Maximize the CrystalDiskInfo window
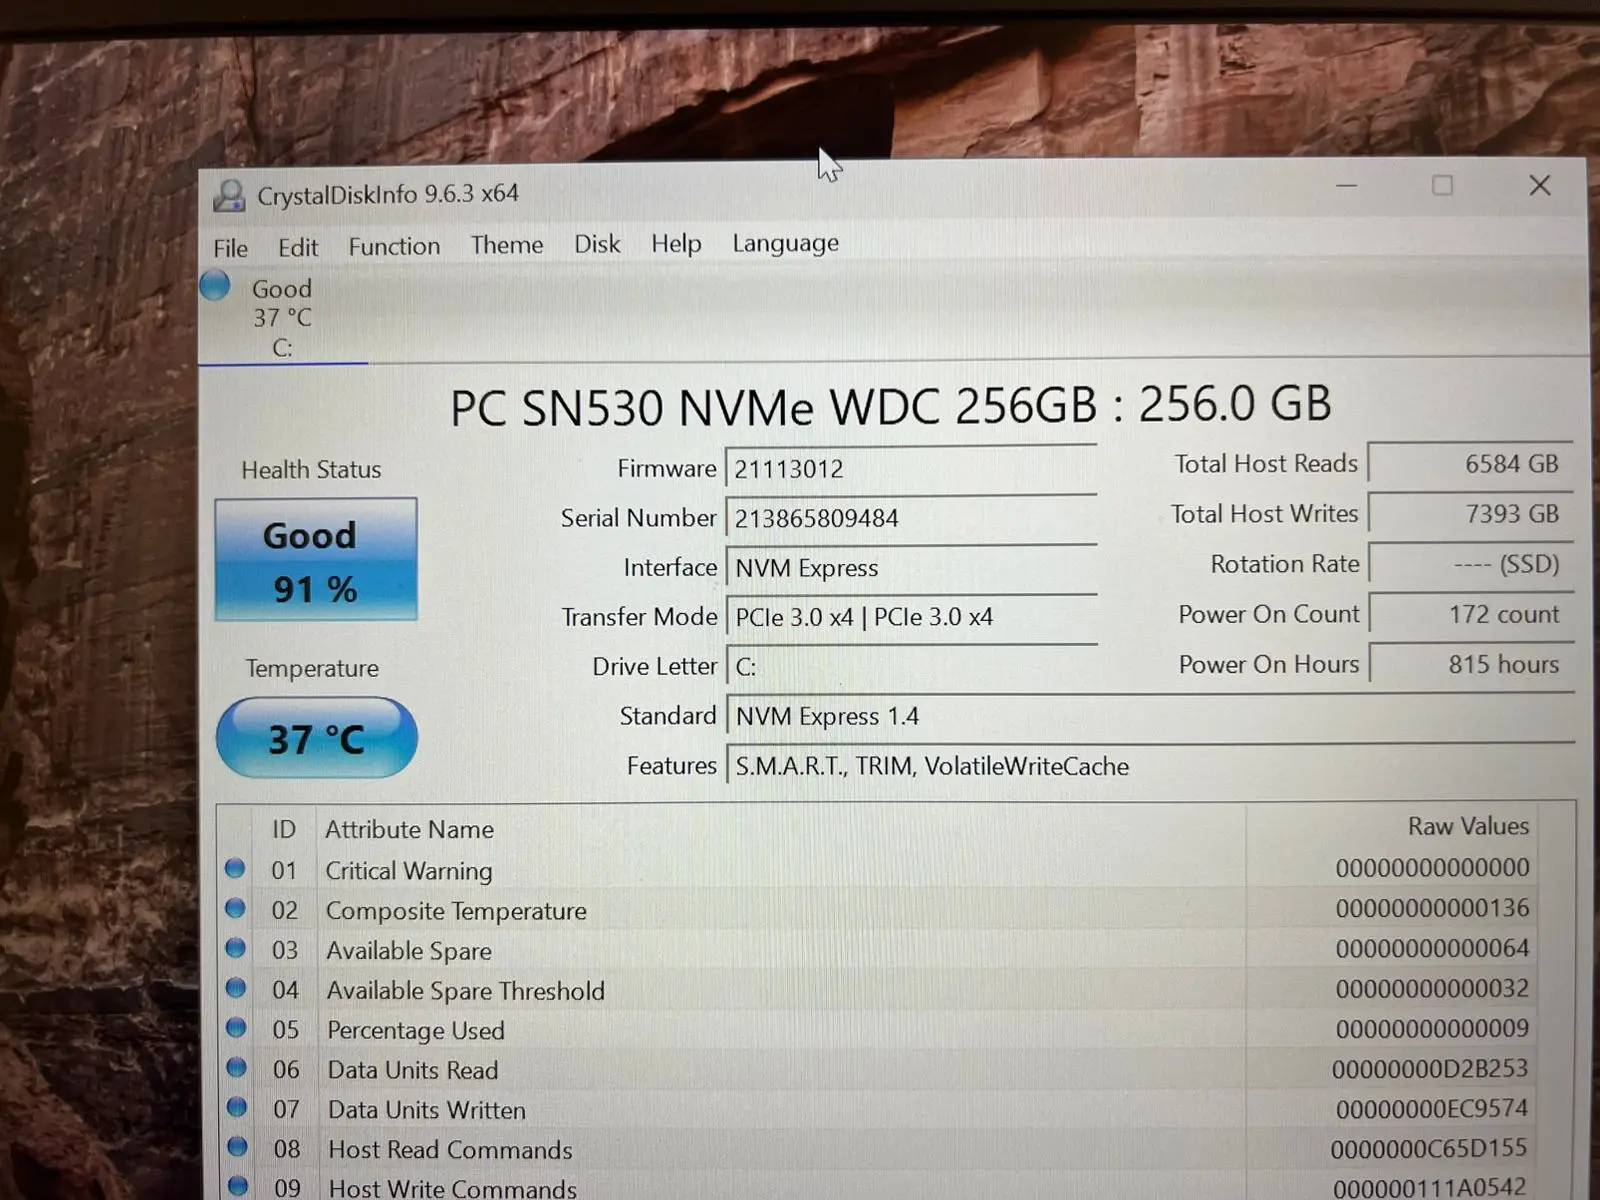 1442,185
